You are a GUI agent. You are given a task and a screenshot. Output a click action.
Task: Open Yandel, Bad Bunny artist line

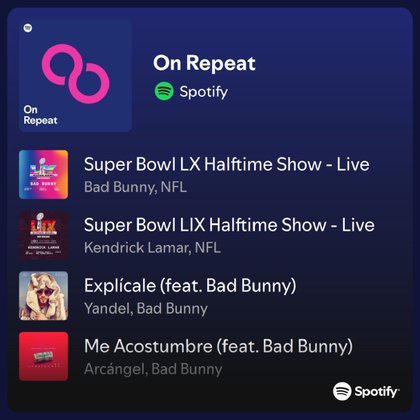146,309
